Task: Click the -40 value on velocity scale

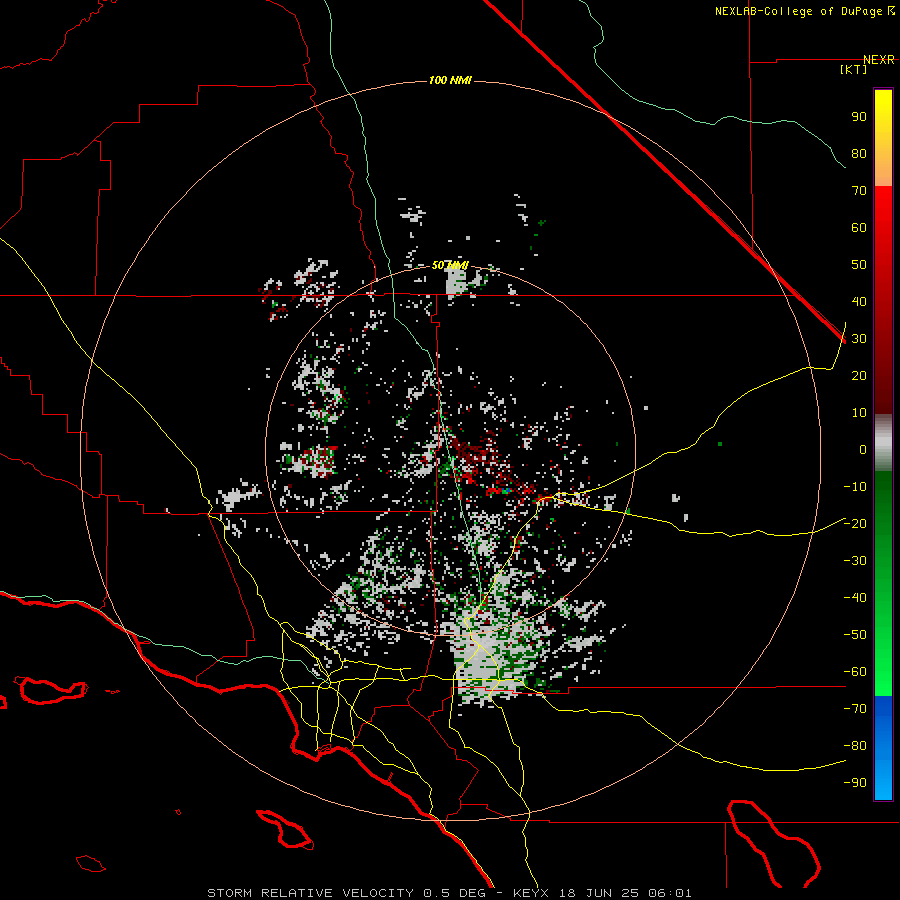Action: tap(855, 598)
